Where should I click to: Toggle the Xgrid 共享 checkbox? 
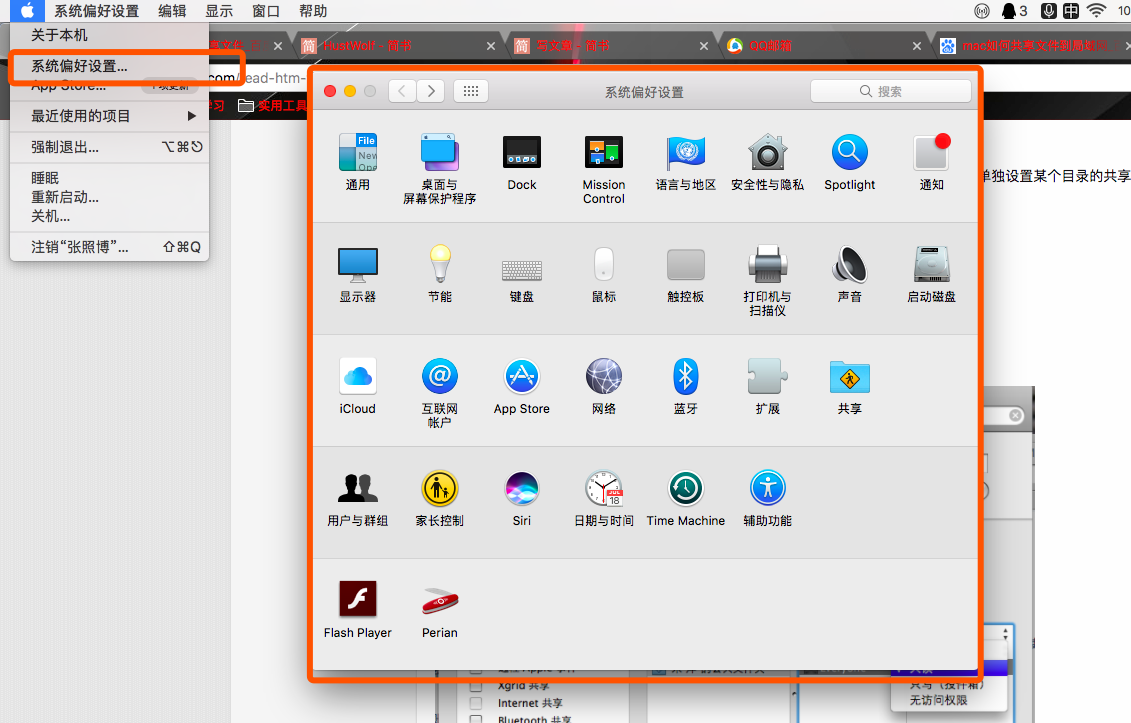[x=475, y=686]
